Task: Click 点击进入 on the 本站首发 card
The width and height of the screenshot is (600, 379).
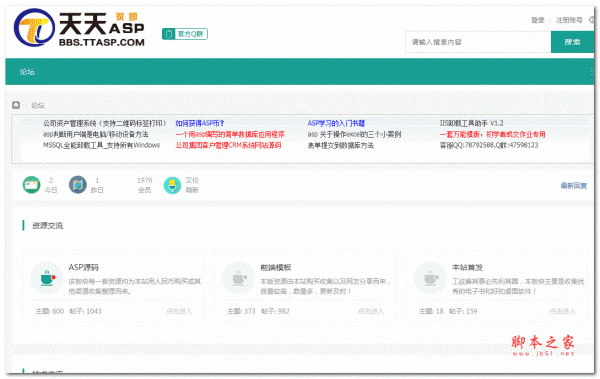Action: (562, 311)
